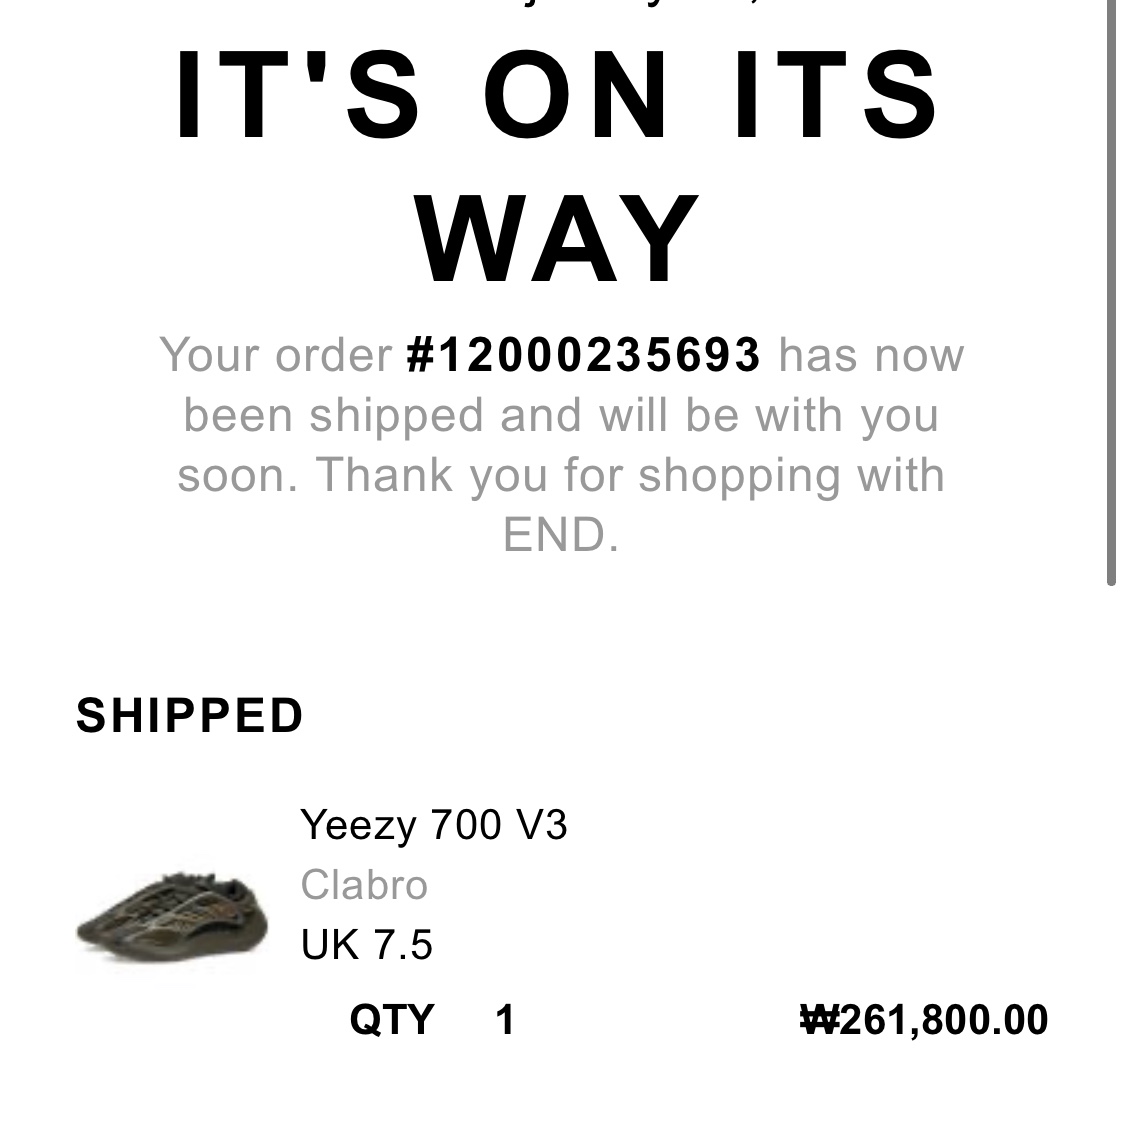Click the 'been shipped and will be with you' line
This screenshot has height=1125, width=1125.
(560, 415)
